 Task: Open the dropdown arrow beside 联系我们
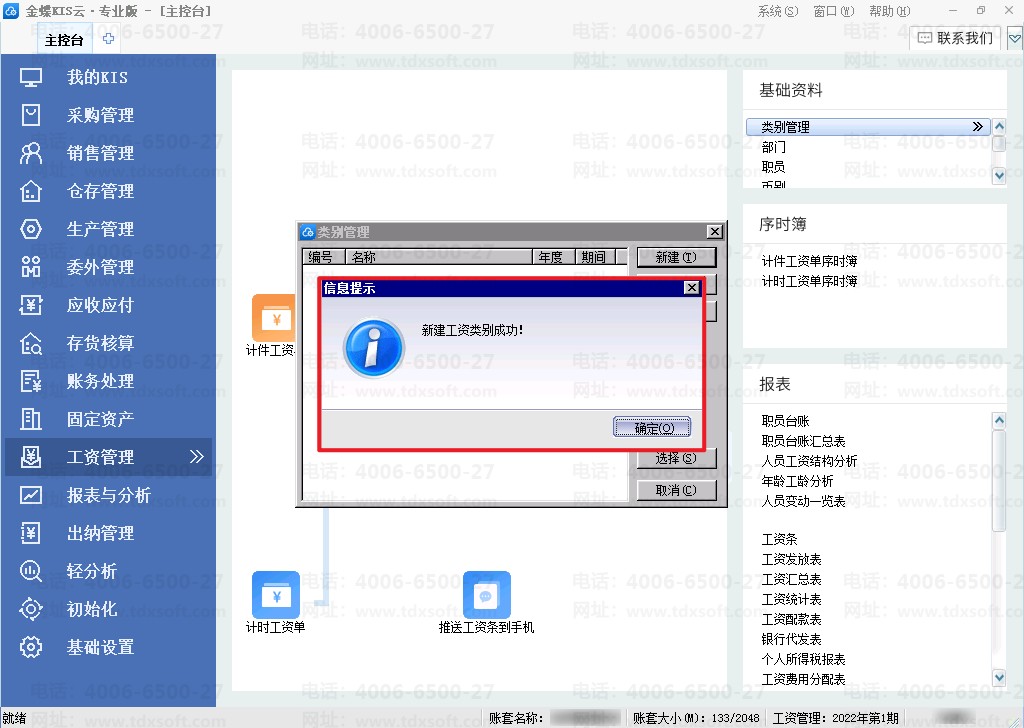1014,39
